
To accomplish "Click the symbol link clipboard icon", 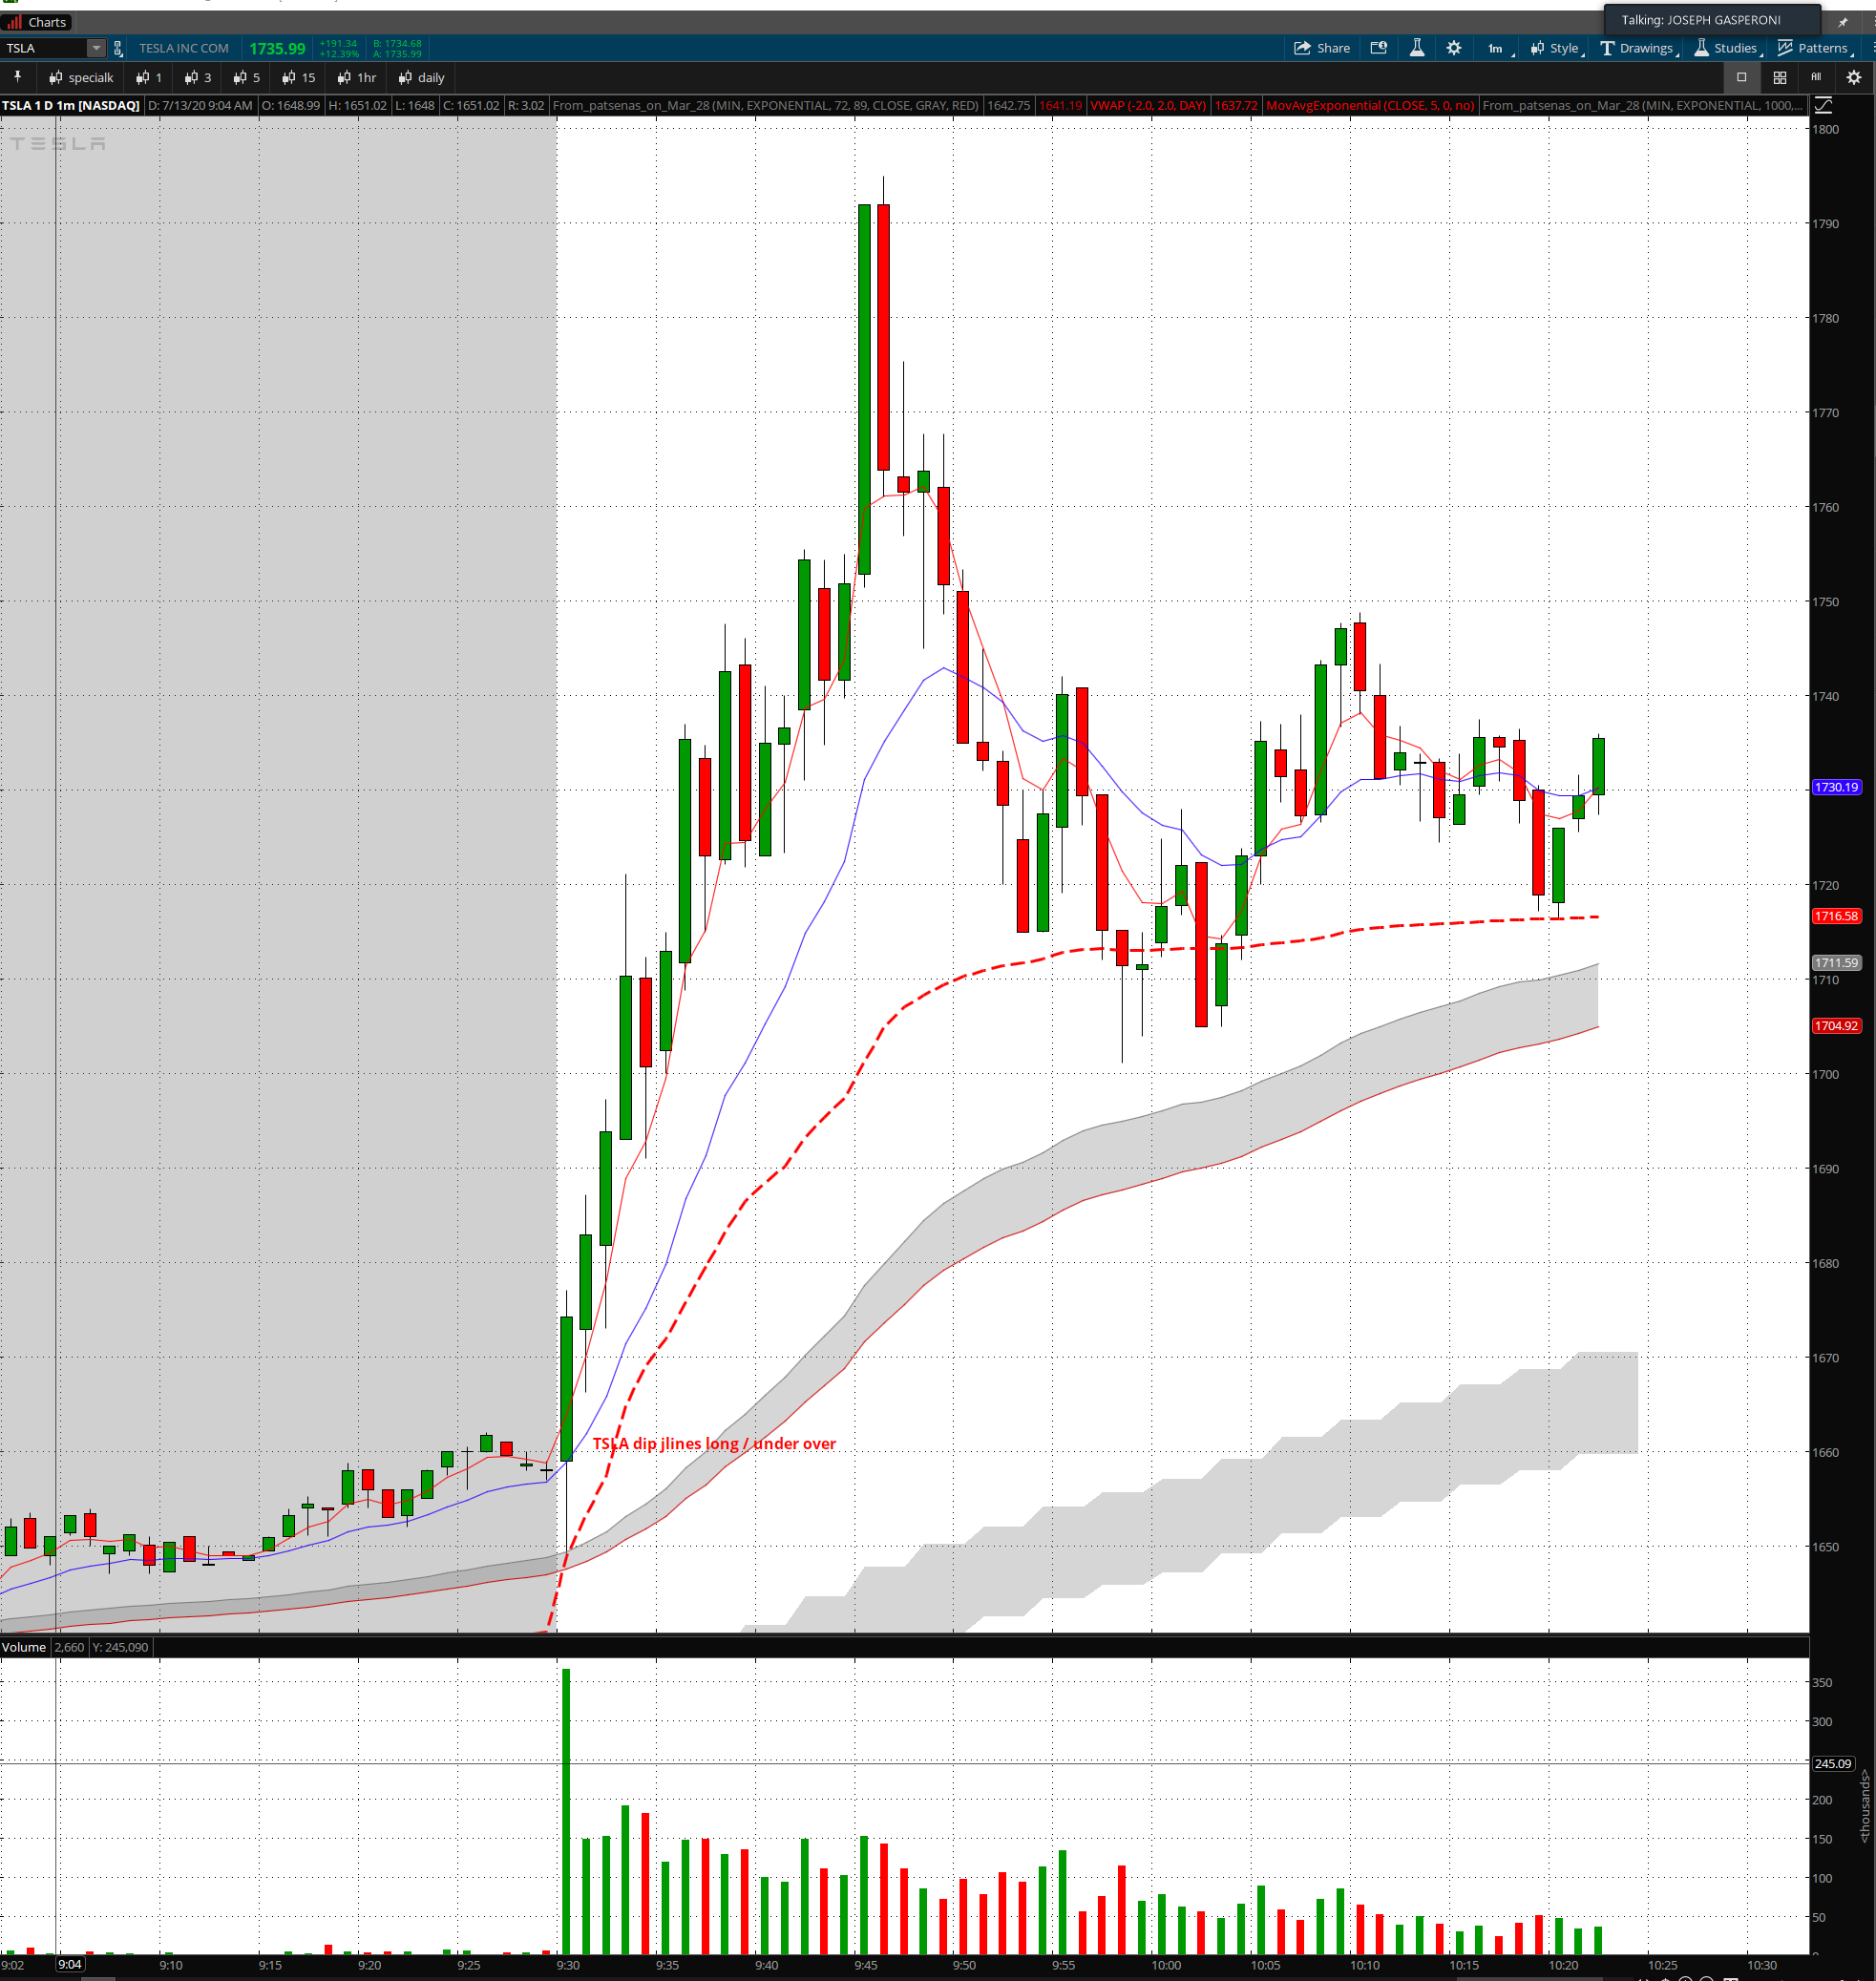I will coord(118,48).
